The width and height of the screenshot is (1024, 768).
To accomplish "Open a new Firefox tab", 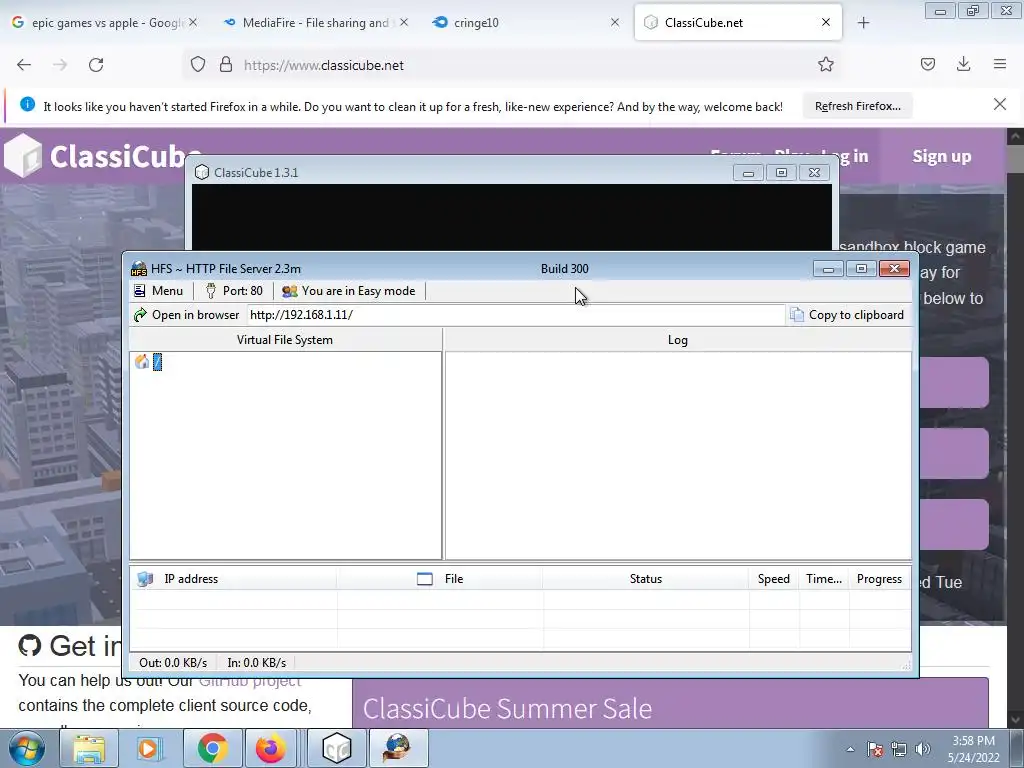I will pyautogui.click(x=863, y=23).
